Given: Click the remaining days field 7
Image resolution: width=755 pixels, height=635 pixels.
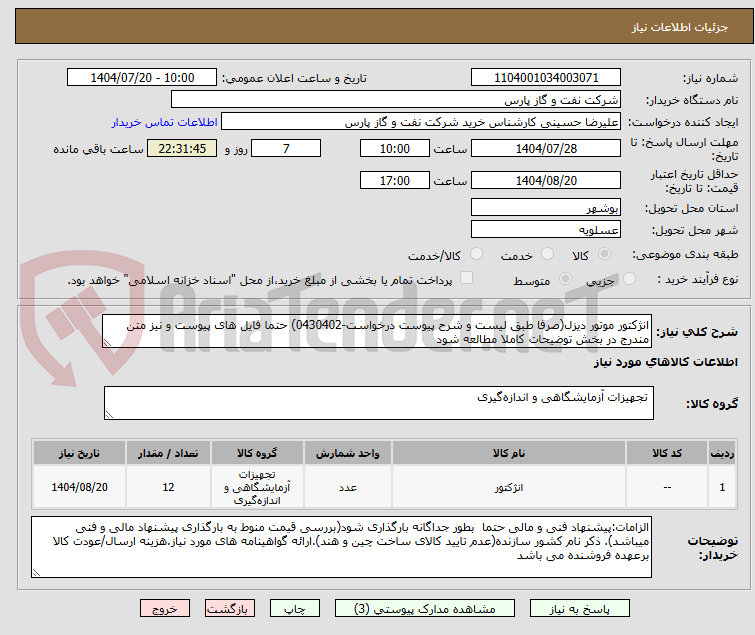Looking at the screenshot, I should click(x=286, y=148).
